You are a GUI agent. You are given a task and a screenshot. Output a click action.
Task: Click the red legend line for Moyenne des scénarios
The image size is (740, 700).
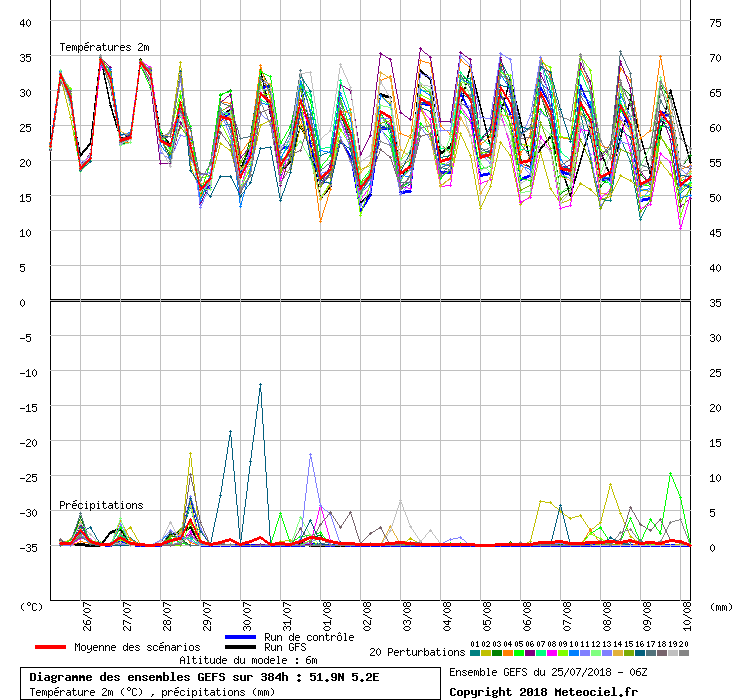(x=50, y=647)
